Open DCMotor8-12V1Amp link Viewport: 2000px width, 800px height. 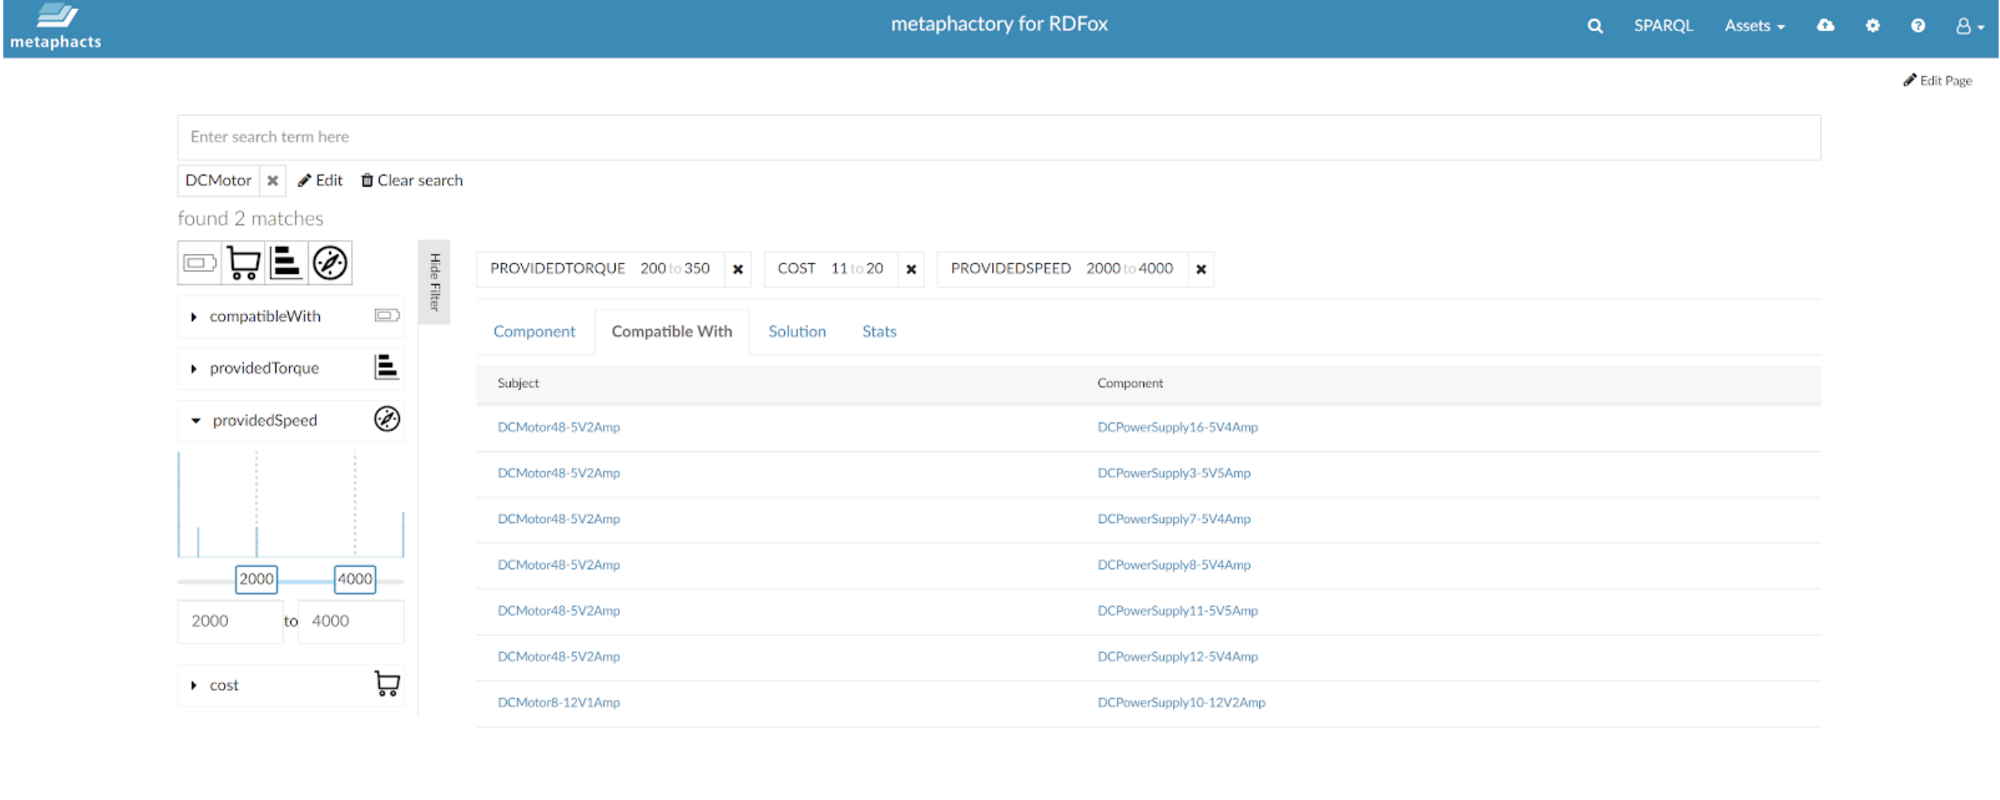(559, 704)
